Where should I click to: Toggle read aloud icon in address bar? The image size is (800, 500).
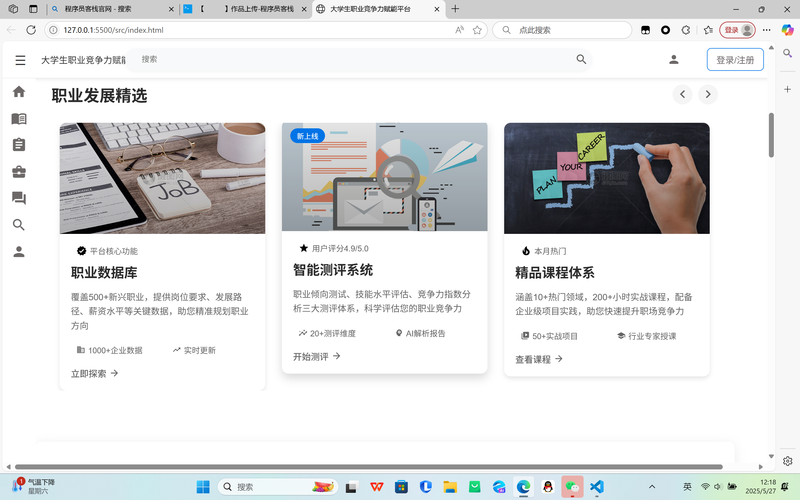[x=459, y=30]
